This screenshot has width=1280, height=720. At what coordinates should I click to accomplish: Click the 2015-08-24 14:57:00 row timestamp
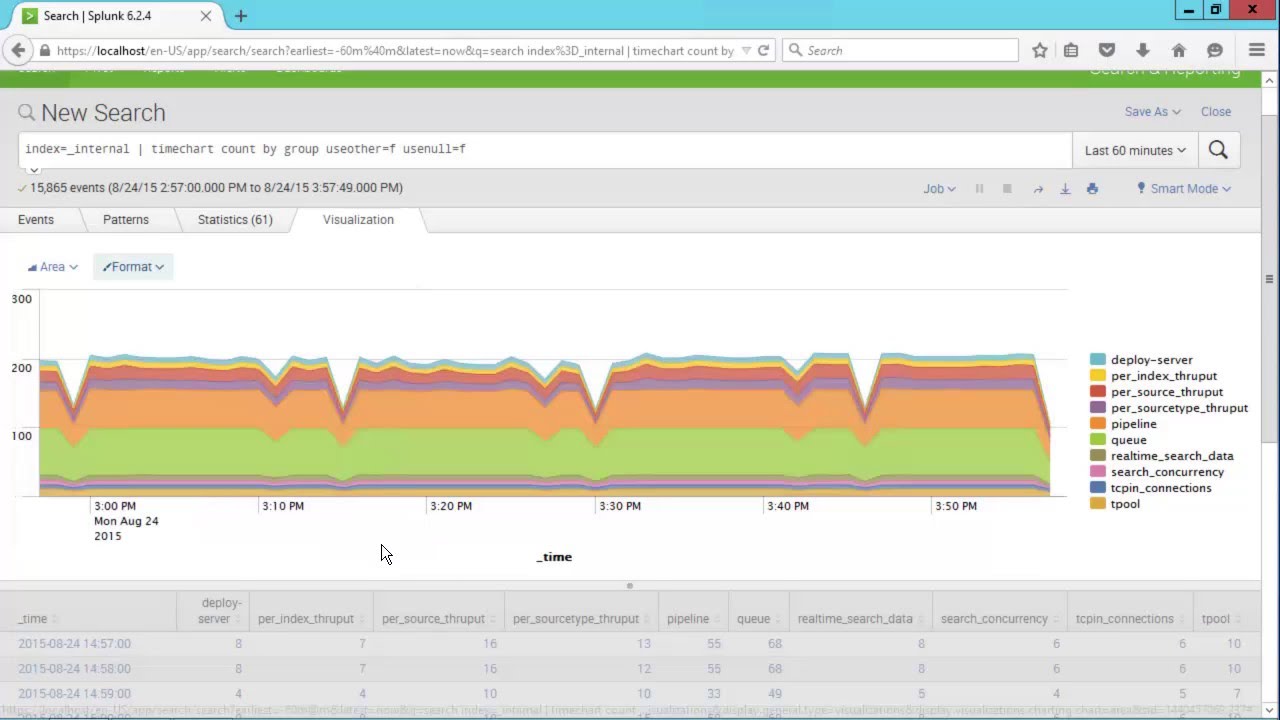pyautogui.click(x=74, y=644)
